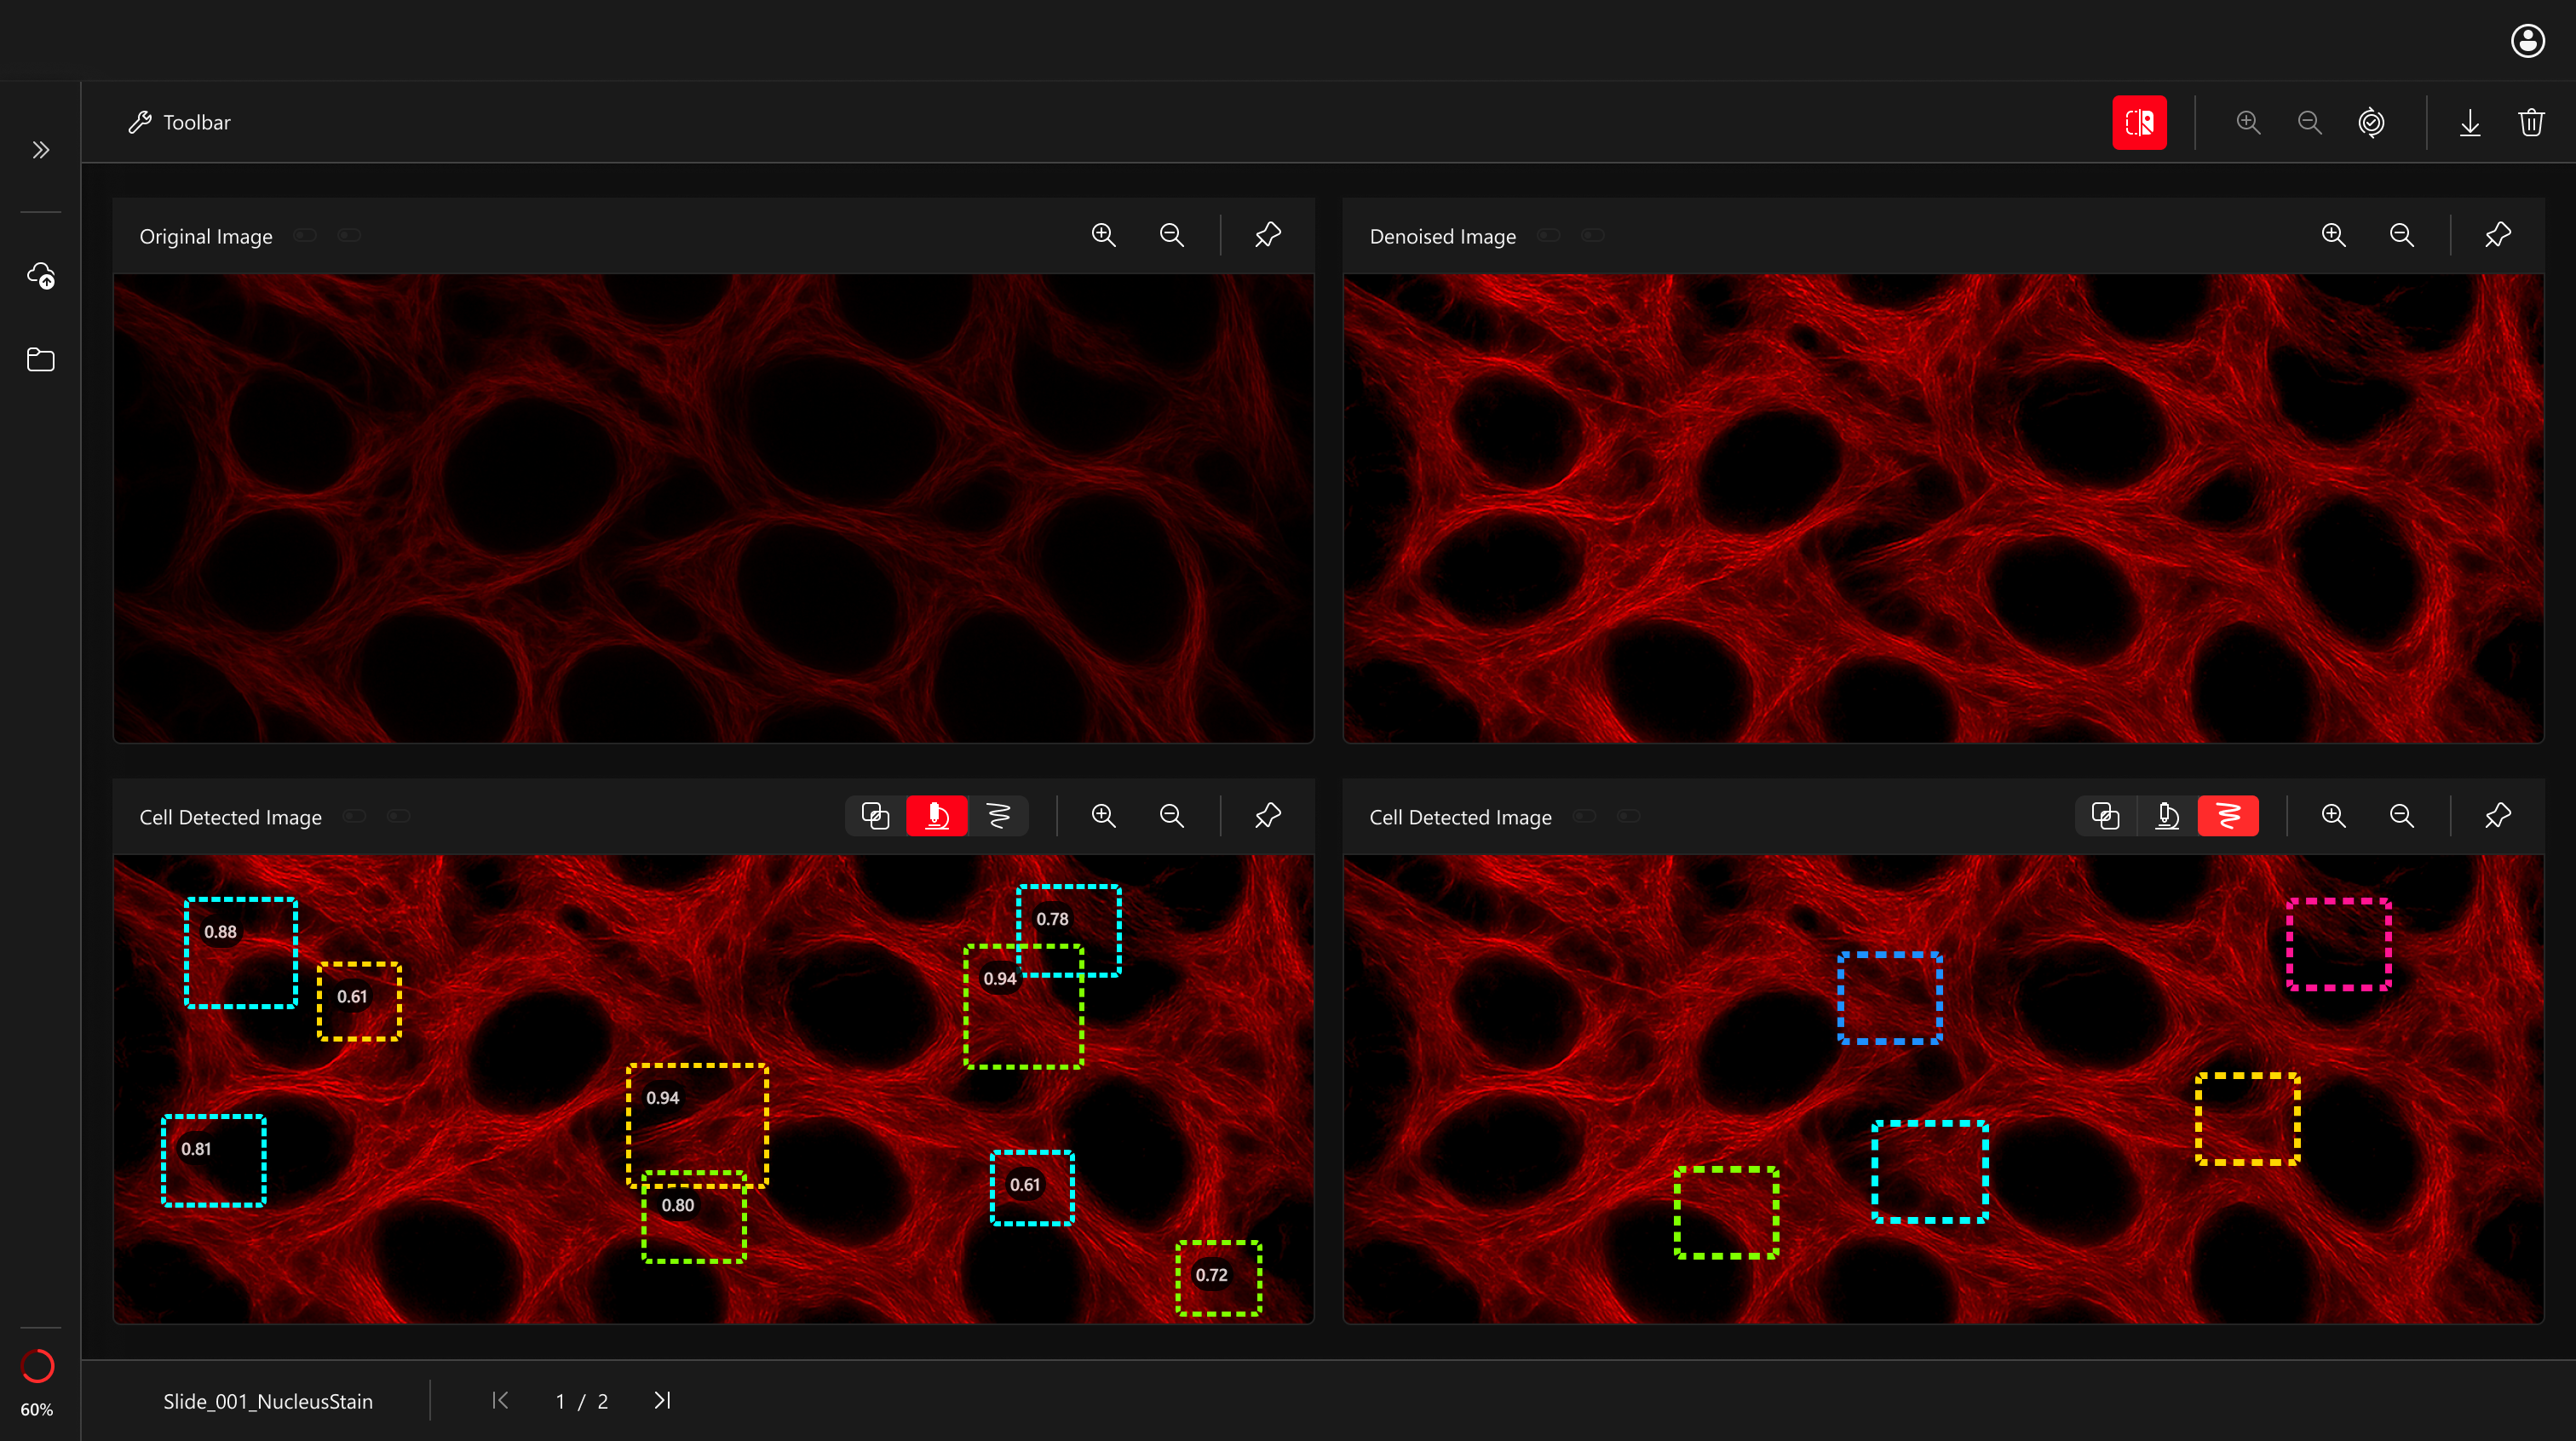
Task: Zoom out on right Cell Detected Image
Action: tap(2401, 816)
